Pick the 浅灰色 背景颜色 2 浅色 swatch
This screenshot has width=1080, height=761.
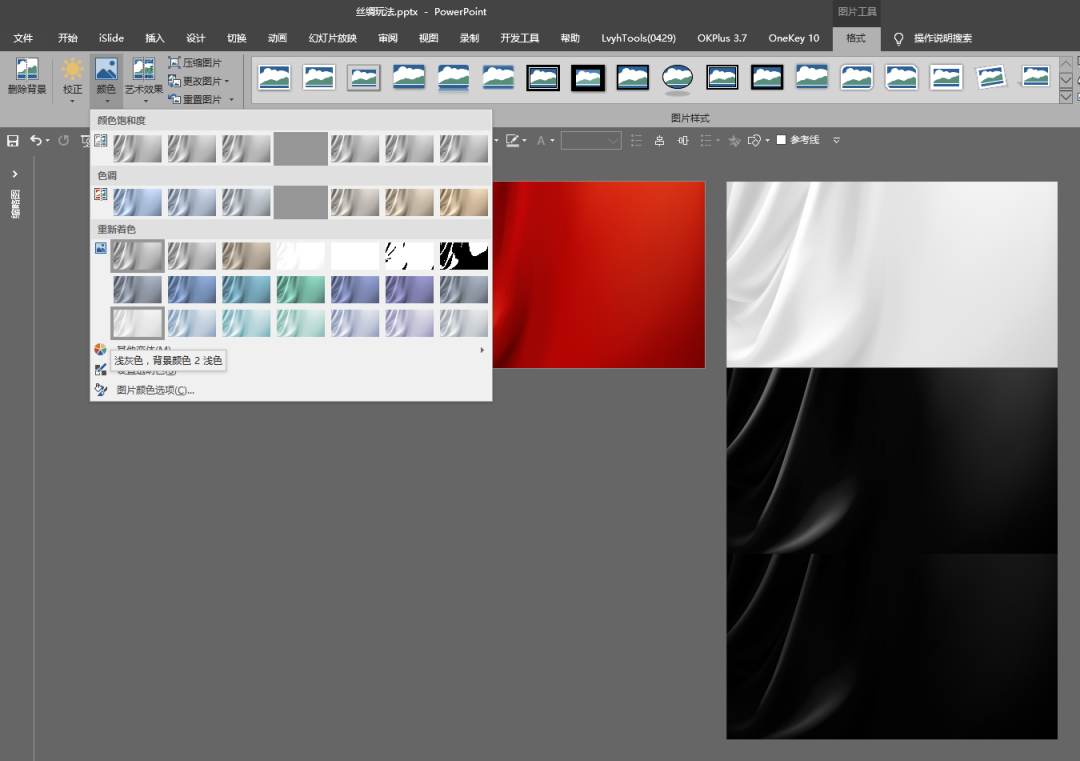coord(138,323)
